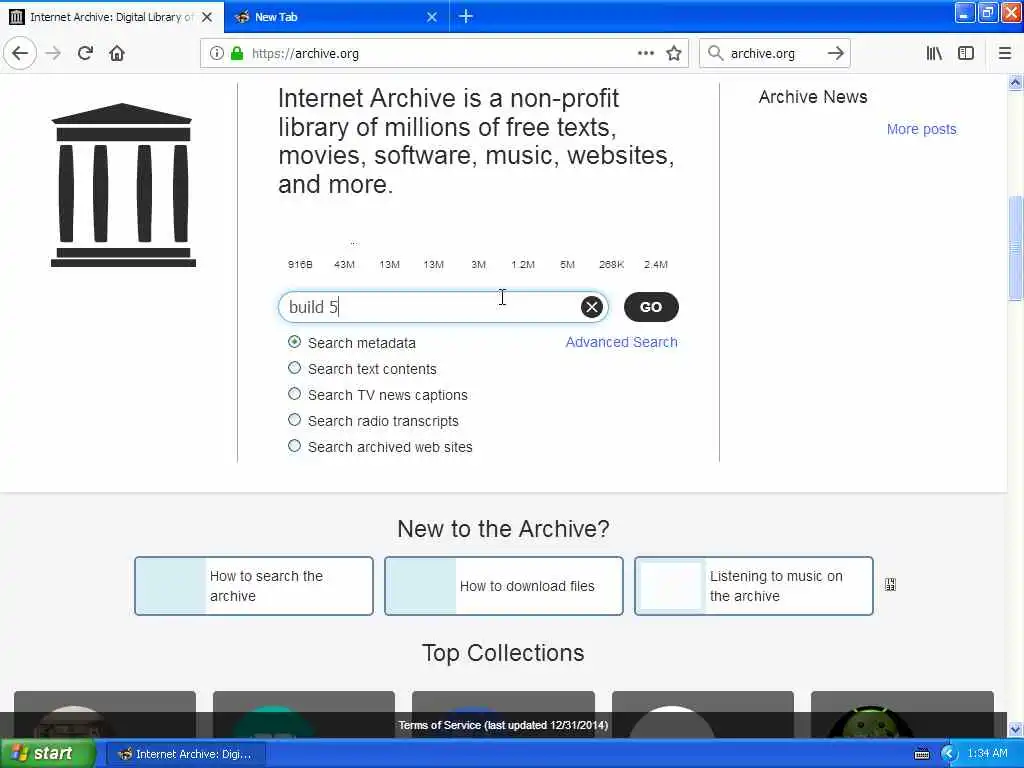View secure connection padlock details

click(x=237, y=53)
